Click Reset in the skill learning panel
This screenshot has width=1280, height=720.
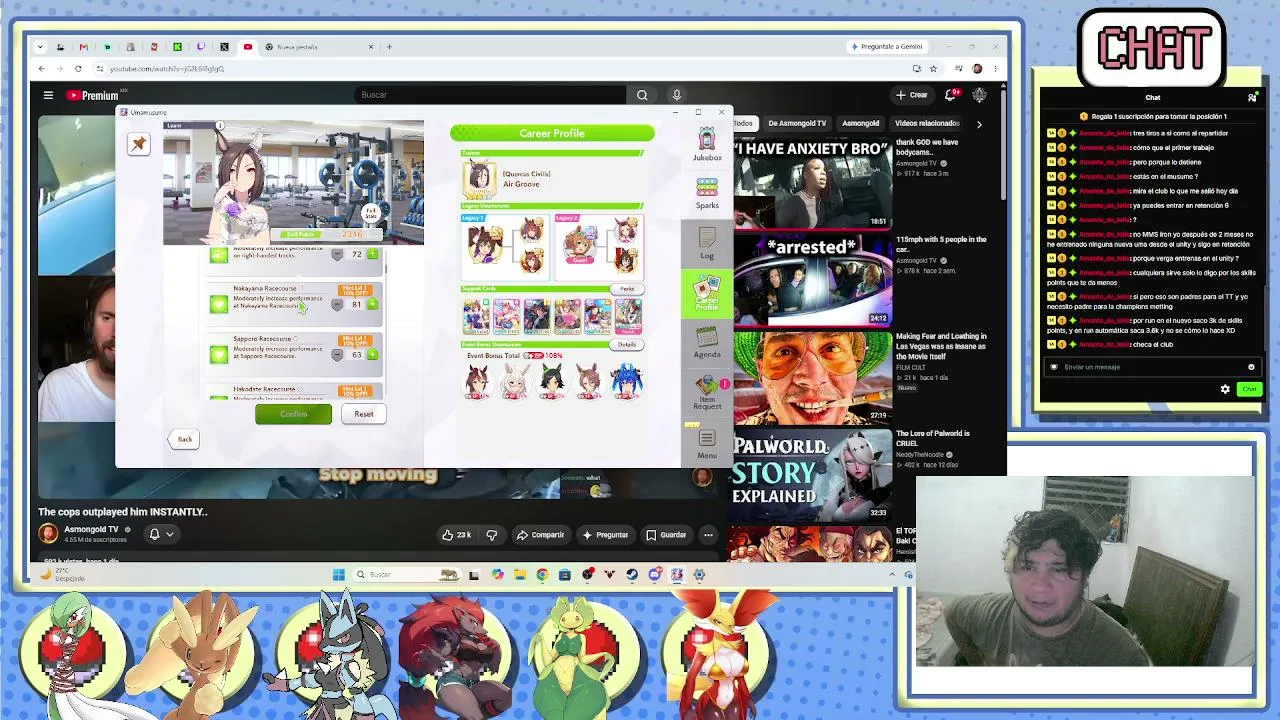click(x=364, y=414)
